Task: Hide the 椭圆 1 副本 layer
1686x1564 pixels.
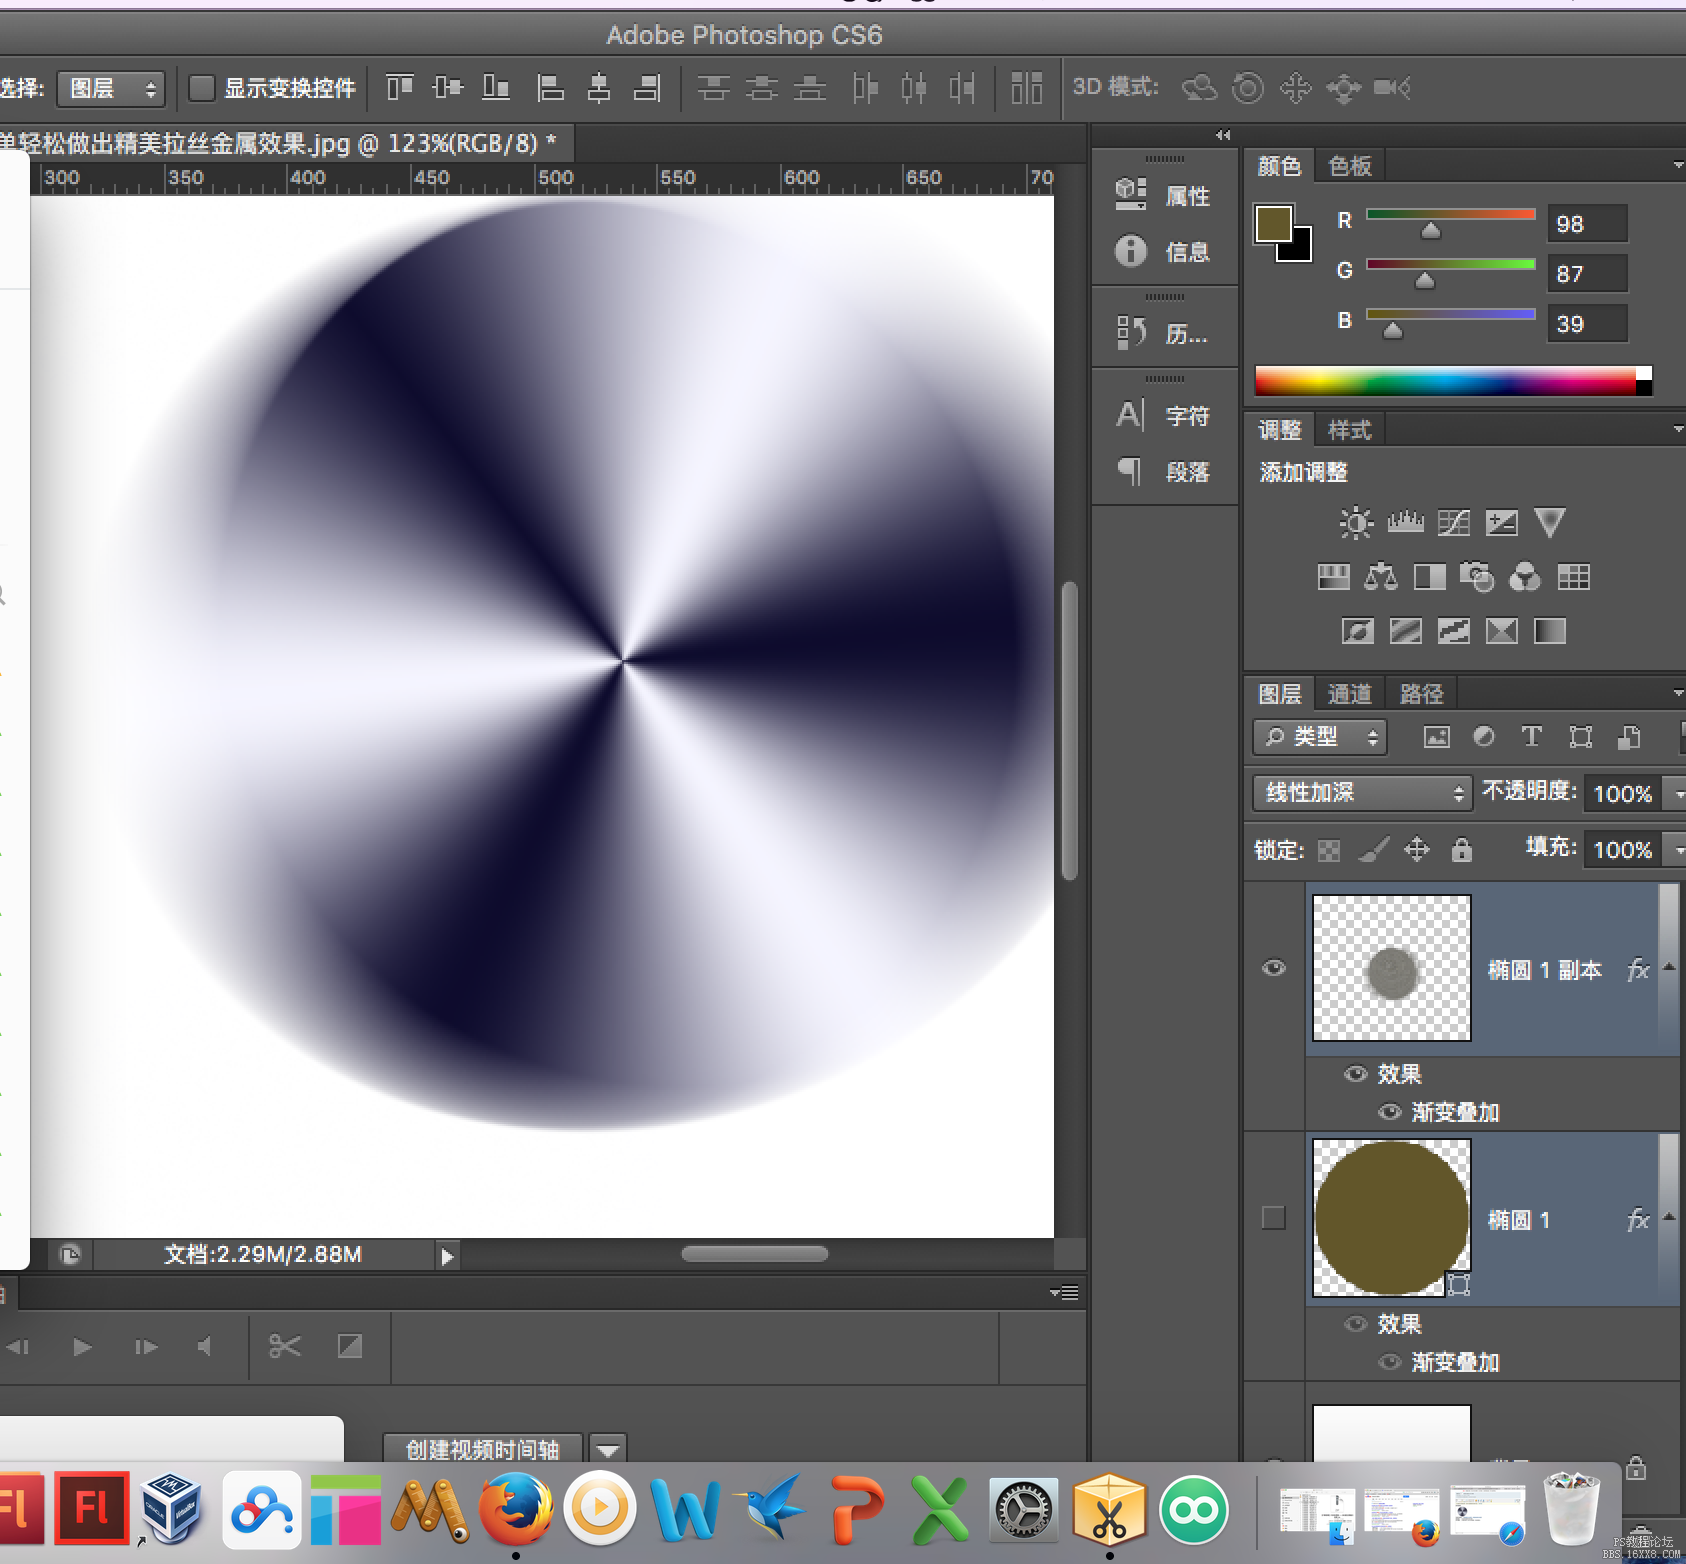Action: 1273,968
